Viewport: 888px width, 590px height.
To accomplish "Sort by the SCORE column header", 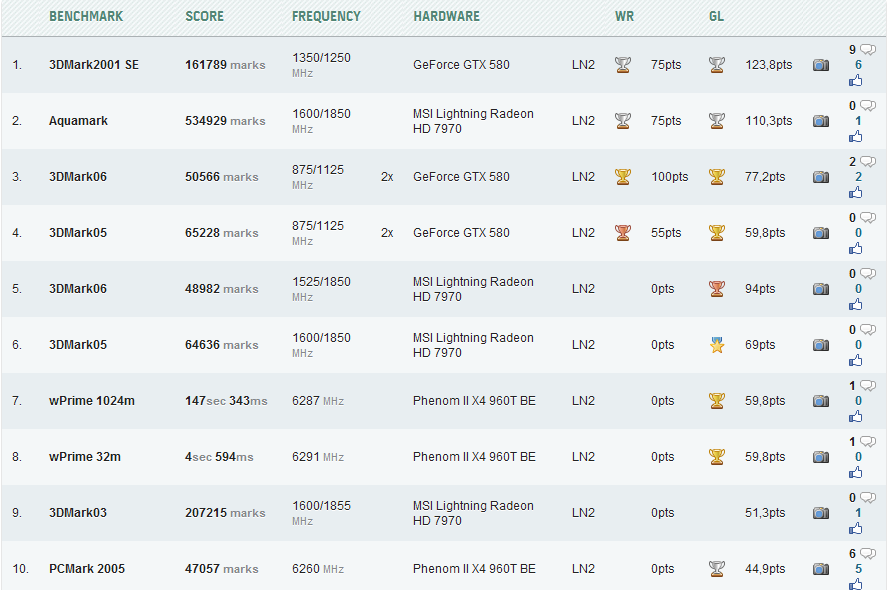I will click(204, 16).
